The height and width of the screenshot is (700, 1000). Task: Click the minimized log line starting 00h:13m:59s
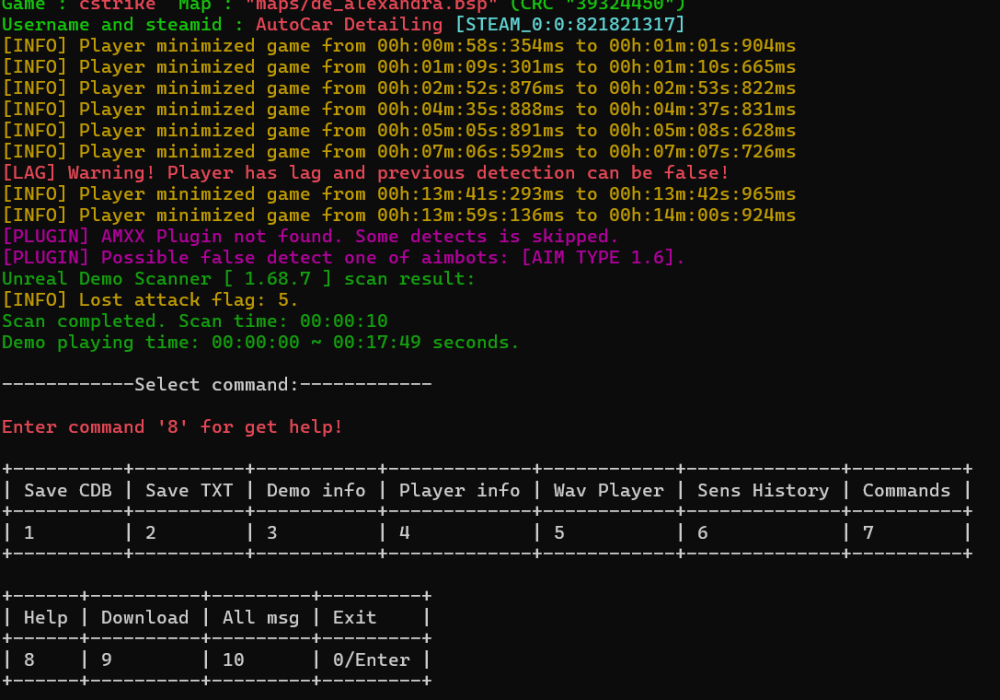click(399, 215)
